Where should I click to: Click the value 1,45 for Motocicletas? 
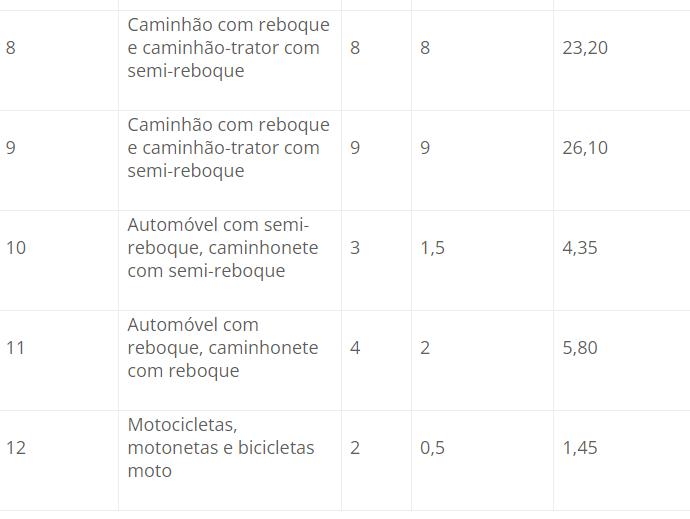tap(580, 448)
